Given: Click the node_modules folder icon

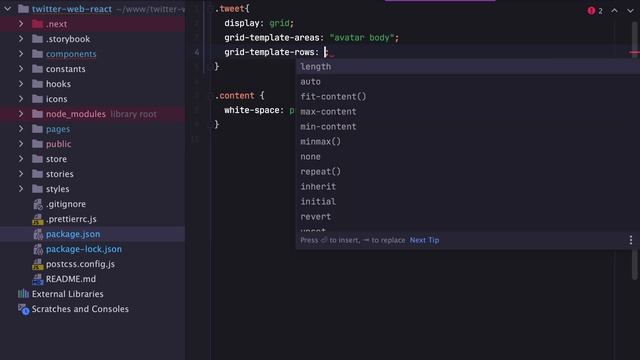Looking at the screenshot, I should coord(37,114).
